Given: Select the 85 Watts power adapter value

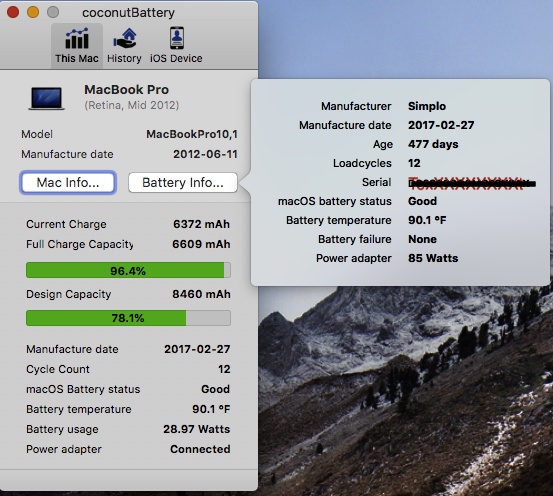Looking at the screenshot, I should 433,258.
